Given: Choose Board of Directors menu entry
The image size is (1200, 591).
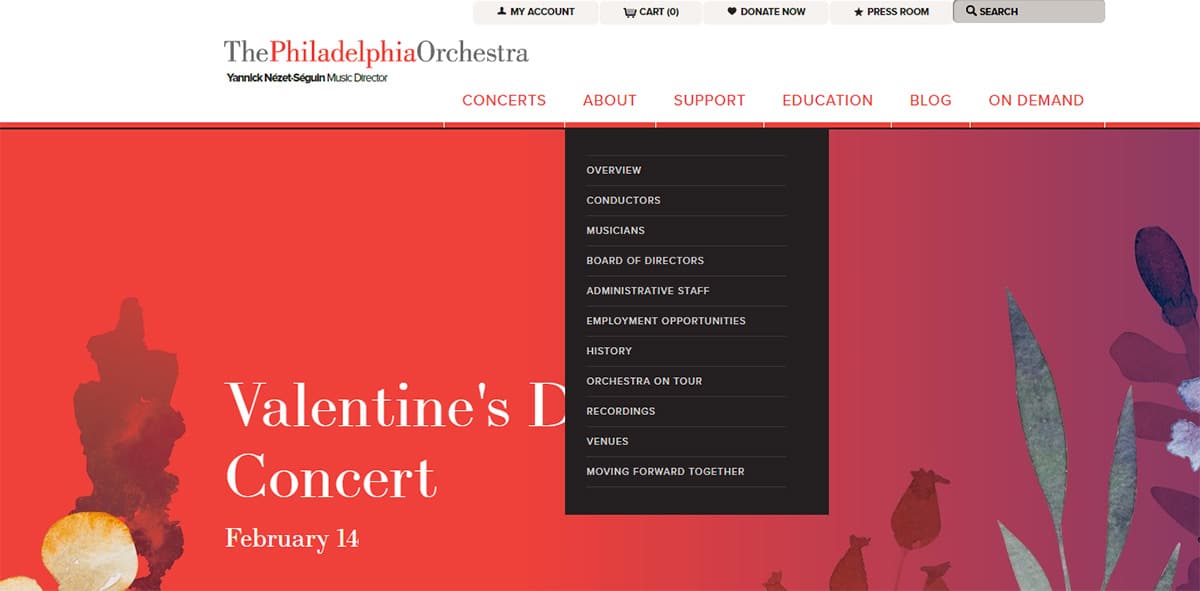Looking at the screenshot, I should [x=645, y=260].
